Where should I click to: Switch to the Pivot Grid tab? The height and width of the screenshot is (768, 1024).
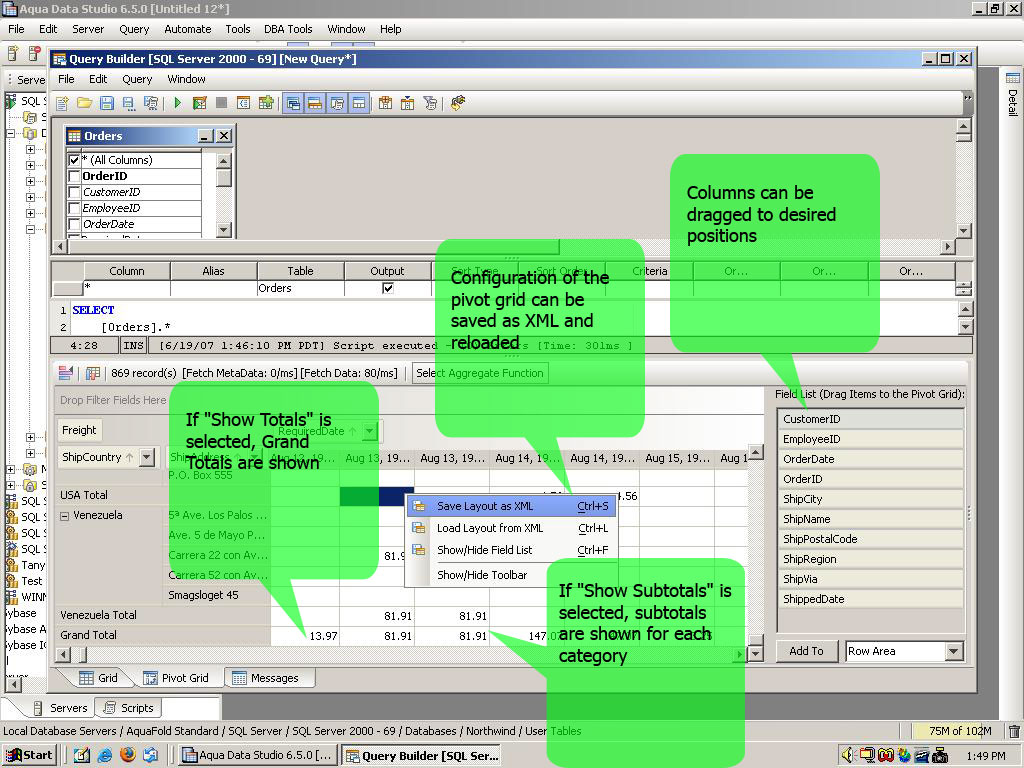click(x=176, y=678)
